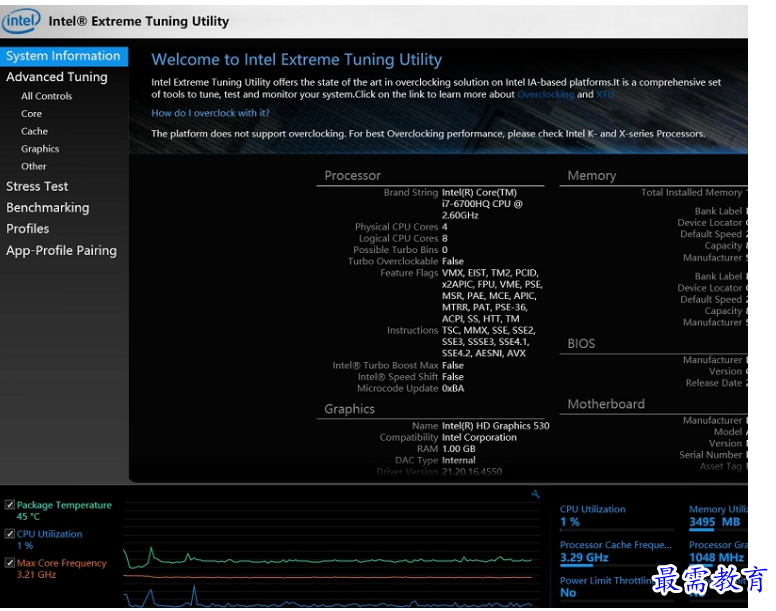Click the Memory section heading
Image resolution: width=776 pixels, height=611 pixels.
591,176
